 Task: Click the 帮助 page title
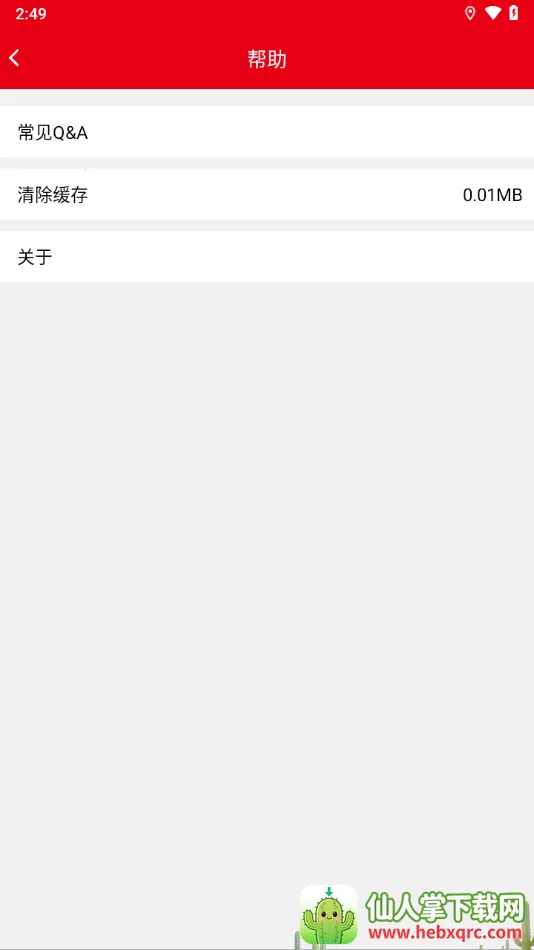(267, 59)
